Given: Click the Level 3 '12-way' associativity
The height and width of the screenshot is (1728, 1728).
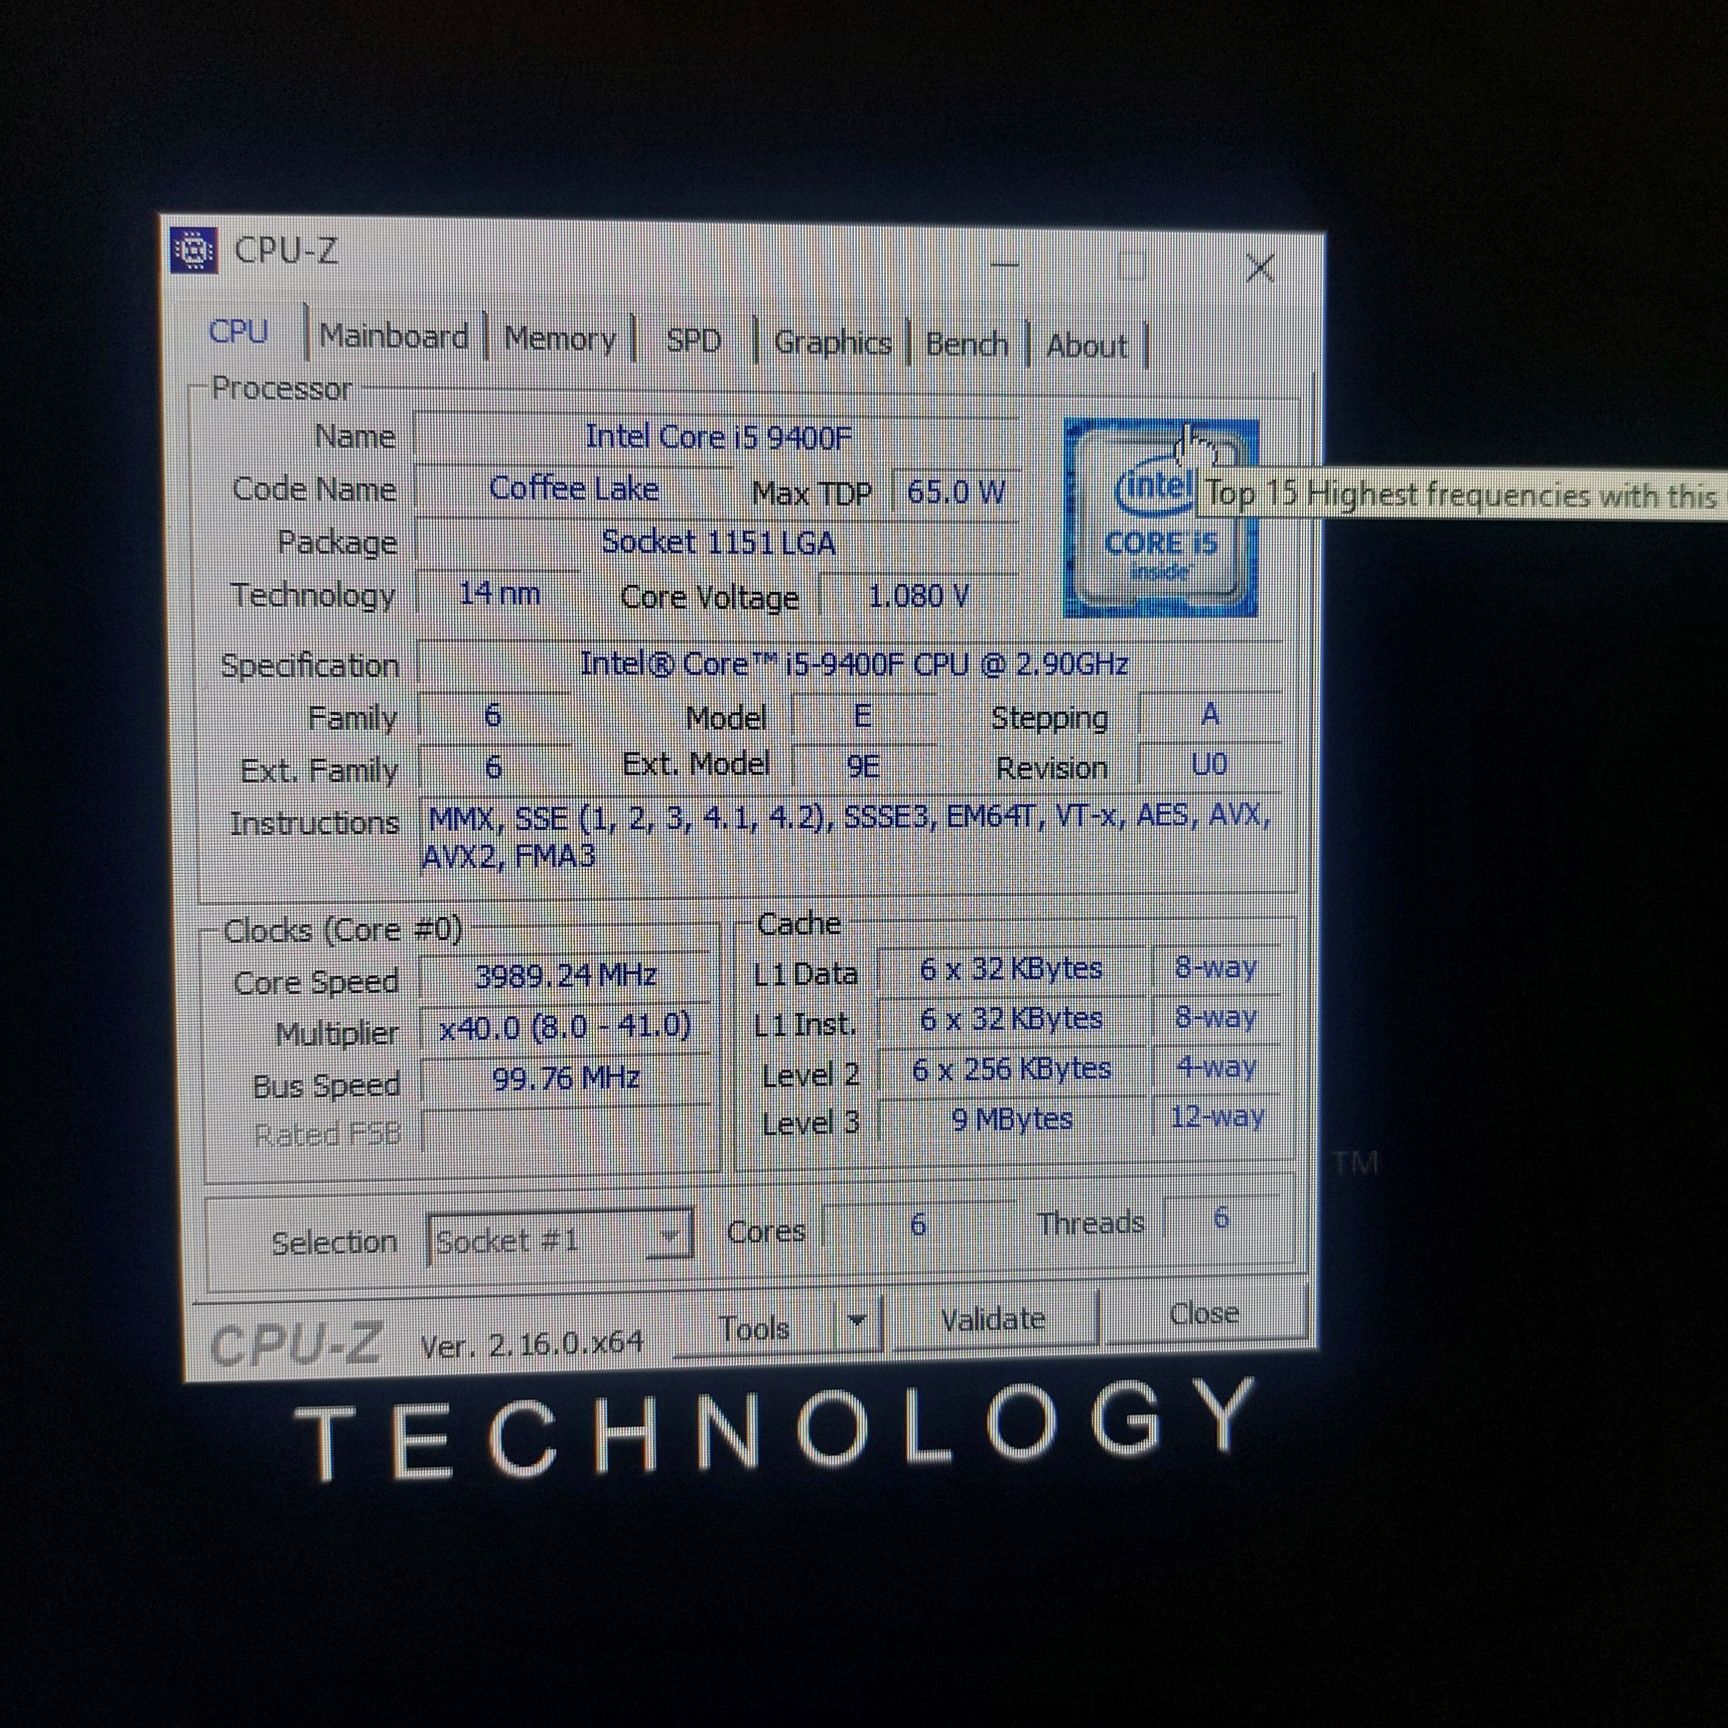Looking at the screenshot, I should pyautogui.click(x=1217, y=1116).
